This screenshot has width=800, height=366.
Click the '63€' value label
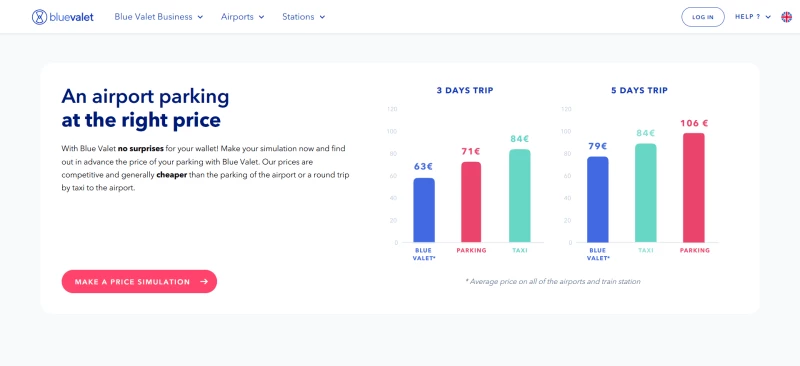coord(423,166)
